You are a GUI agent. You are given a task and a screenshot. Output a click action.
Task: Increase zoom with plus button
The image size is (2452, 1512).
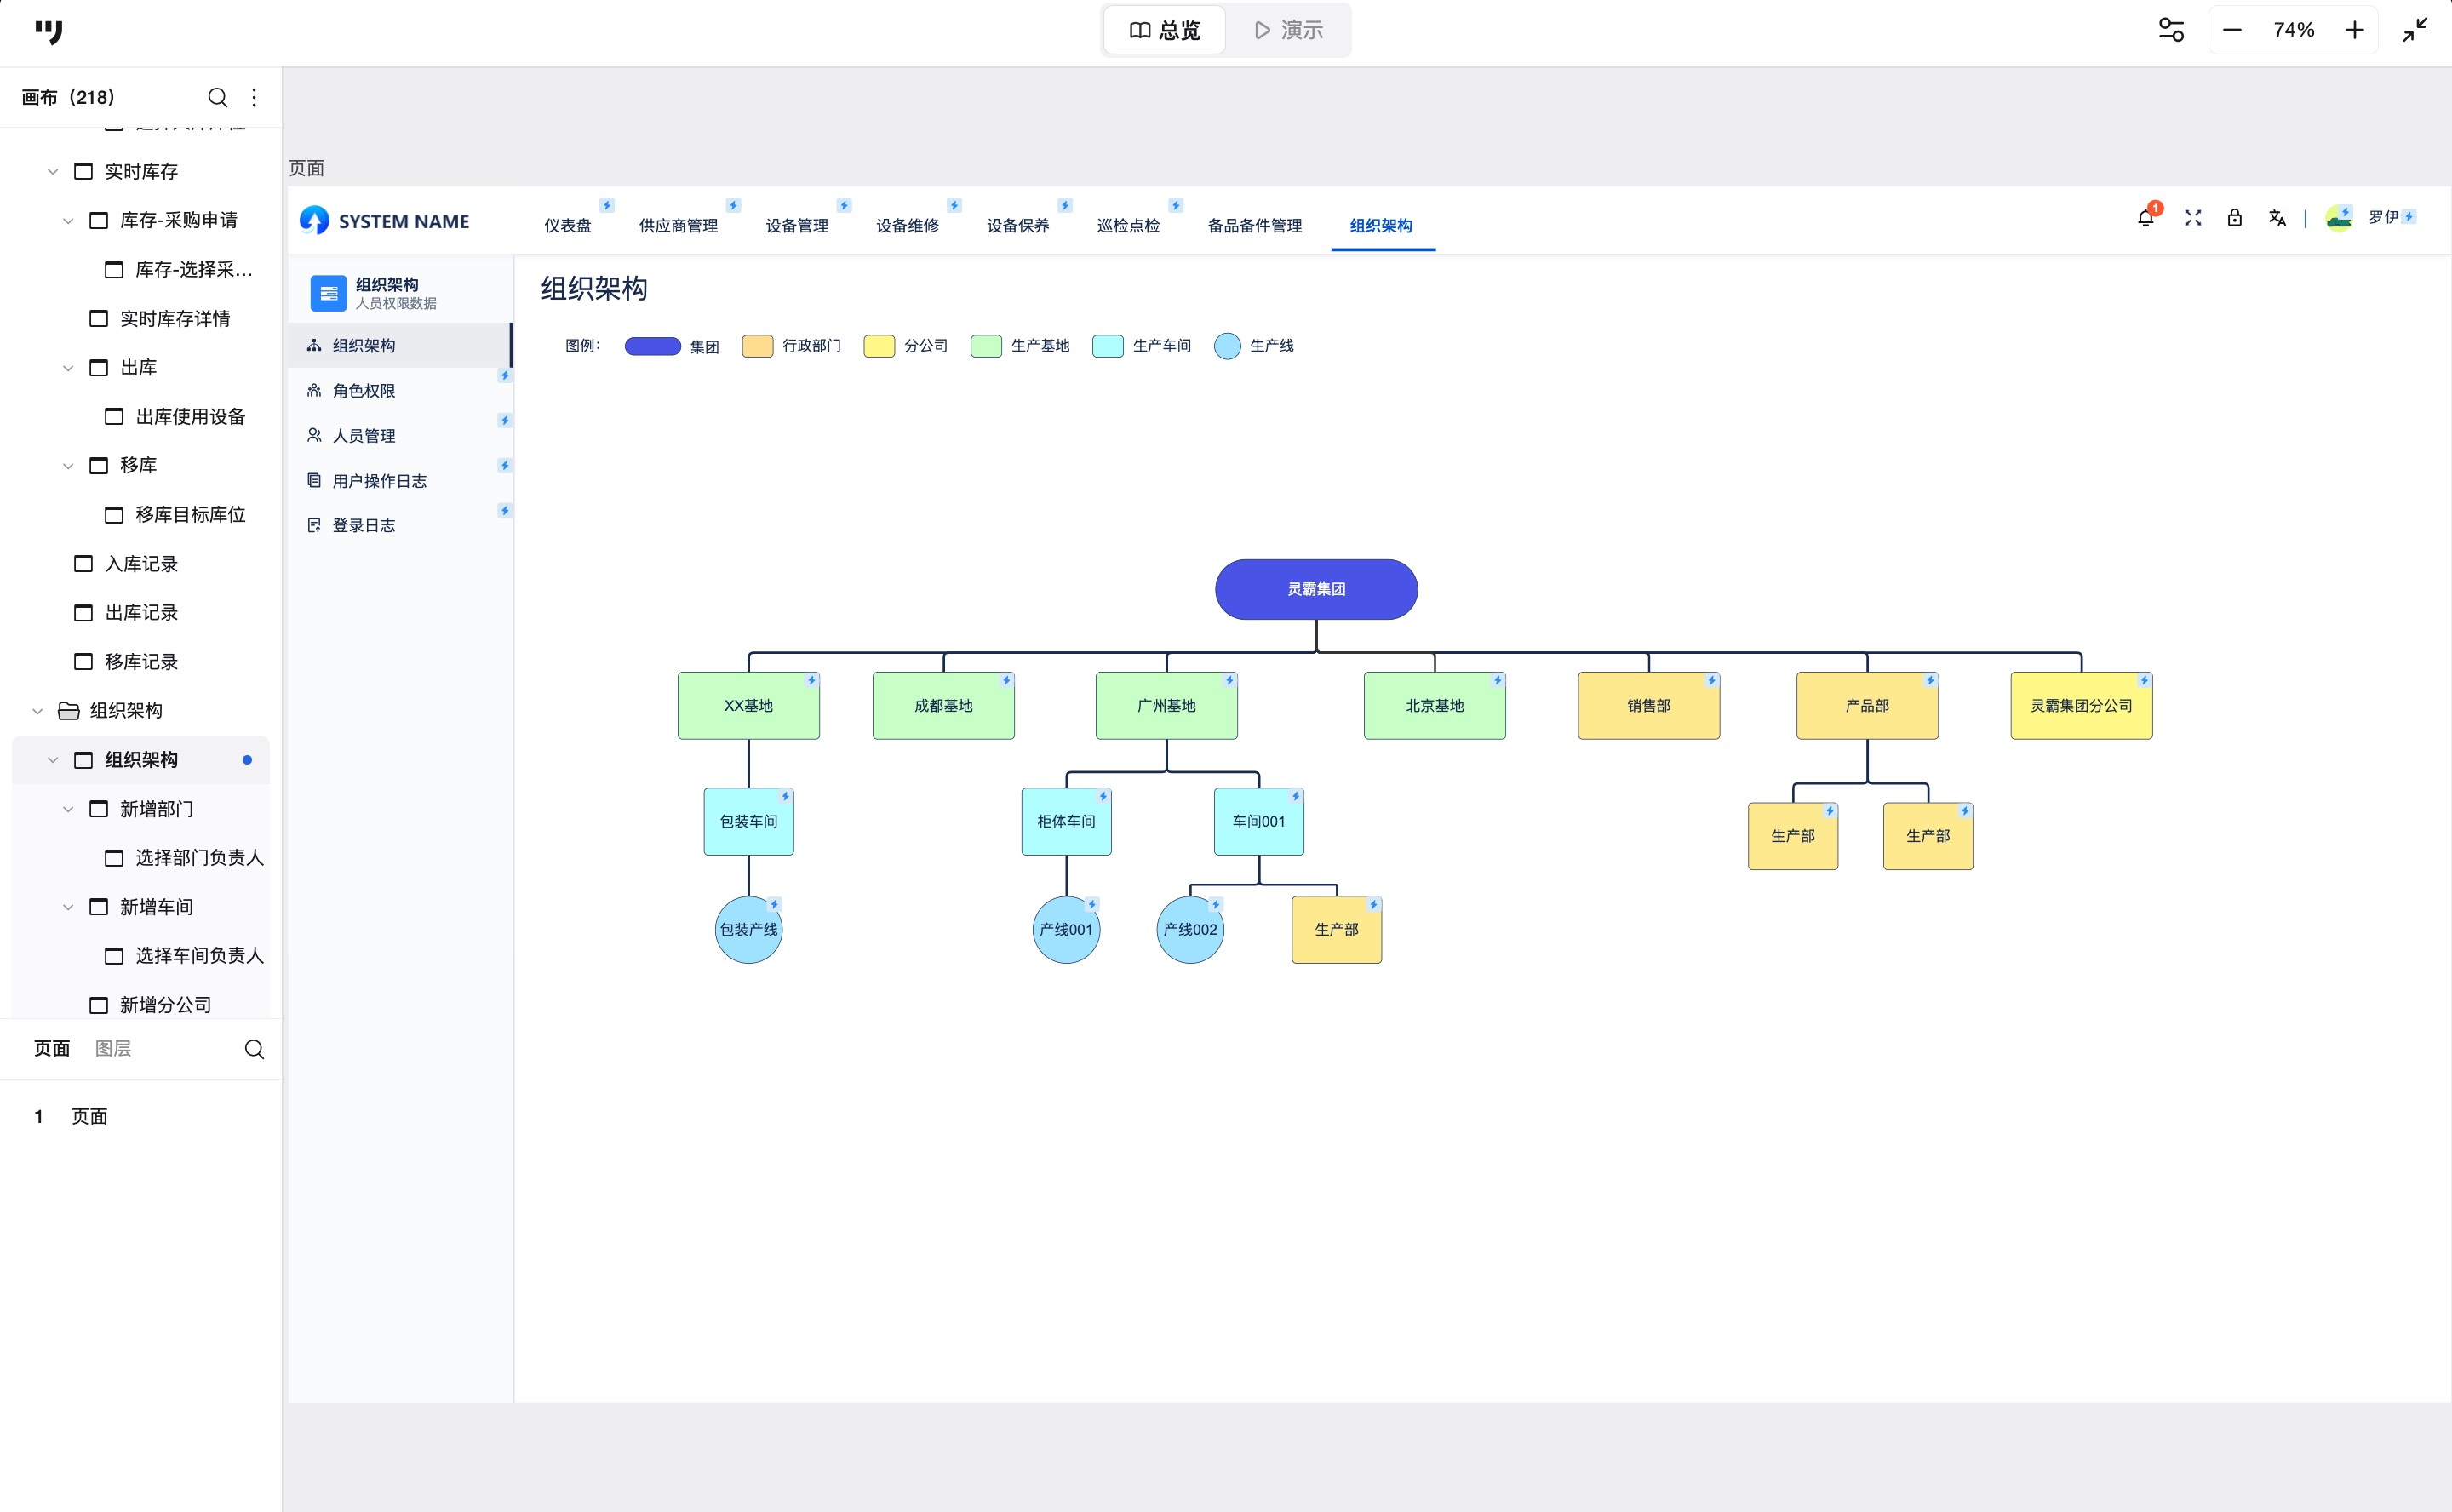click(2354, 30)
